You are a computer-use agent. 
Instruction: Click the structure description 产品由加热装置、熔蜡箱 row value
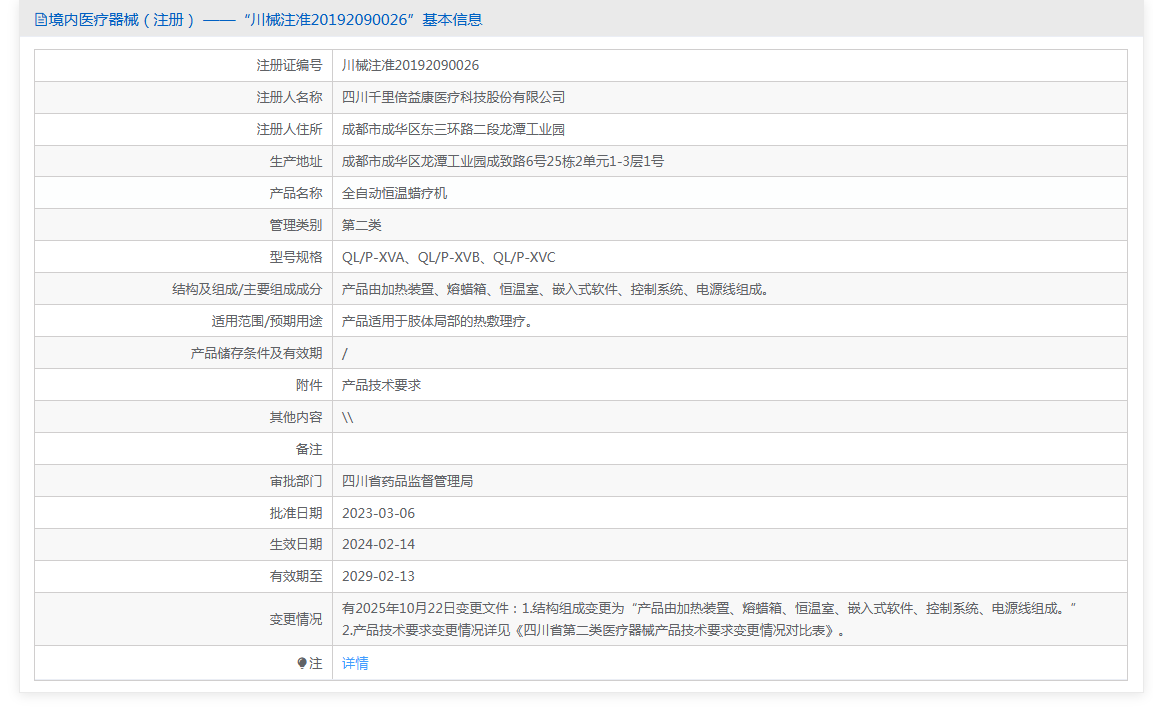pos(557,289)
